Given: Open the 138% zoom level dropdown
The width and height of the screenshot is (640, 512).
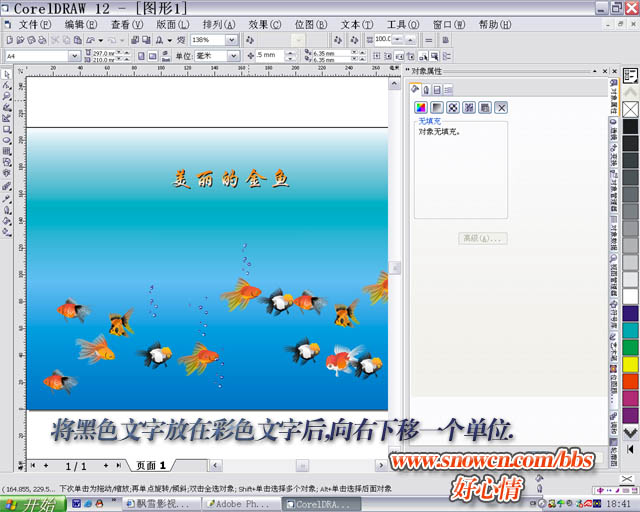Looking at the screenshot, I should coord(231,40).
